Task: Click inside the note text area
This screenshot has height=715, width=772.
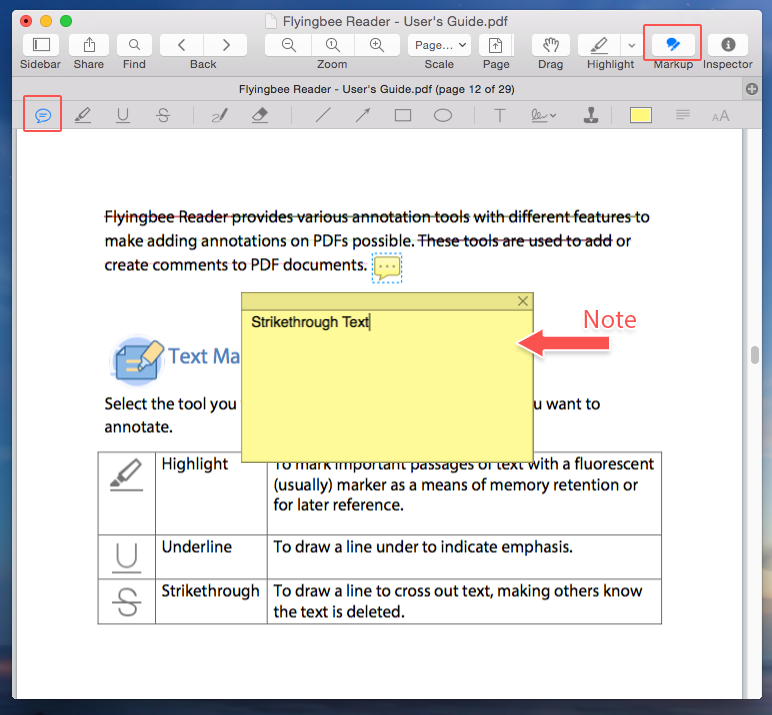Action: [x=387, y=387]
